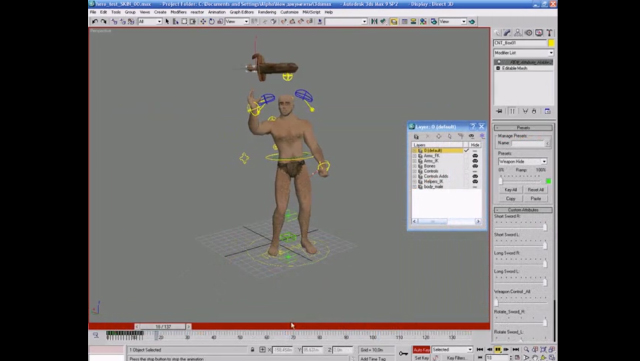Toggle hide for Controls Adds layer
Viewport: 640px width, 361px height.
[x=475, y=176]
